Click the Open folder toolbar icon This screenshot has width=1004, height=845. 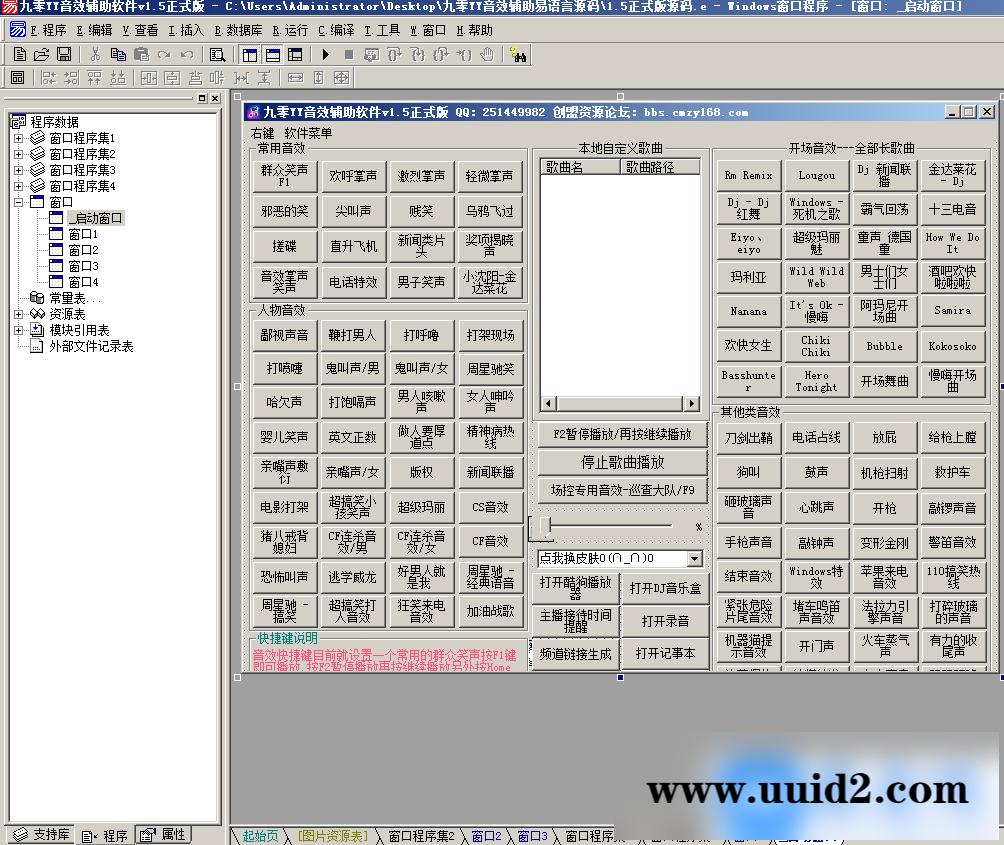point(41,54)
